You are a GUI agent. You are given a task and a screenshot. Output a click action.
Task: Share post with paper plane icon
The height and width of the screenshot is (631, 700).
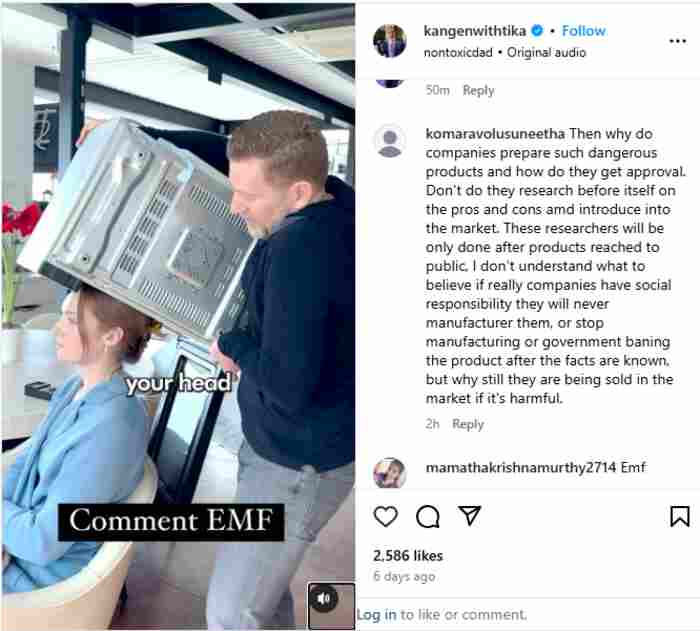(x=470, y=516)
